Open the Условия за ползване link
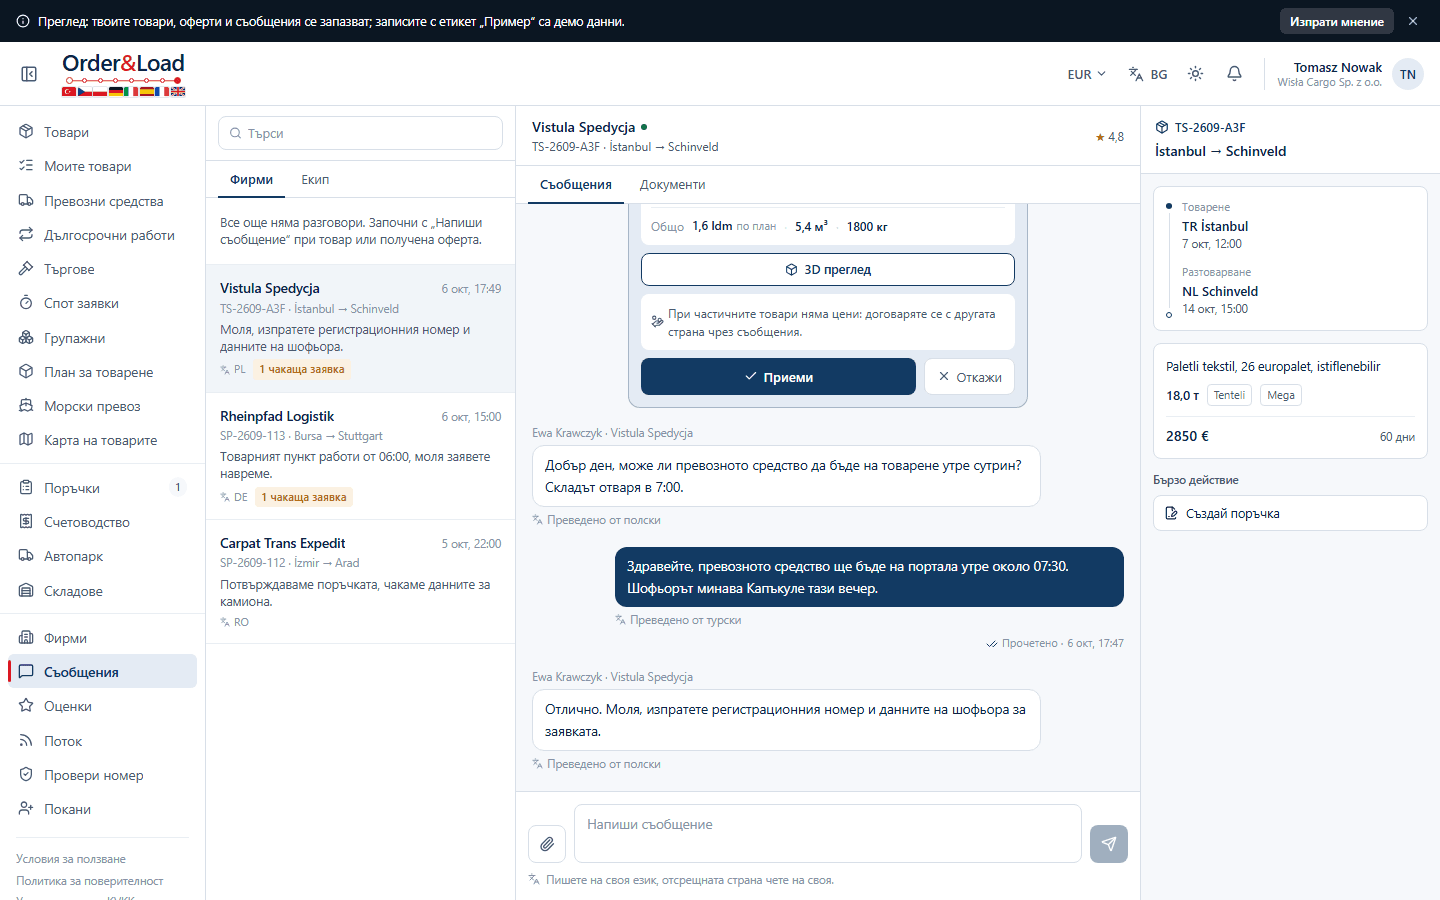This screenshot has width=1440, height=900. (71, 859)
